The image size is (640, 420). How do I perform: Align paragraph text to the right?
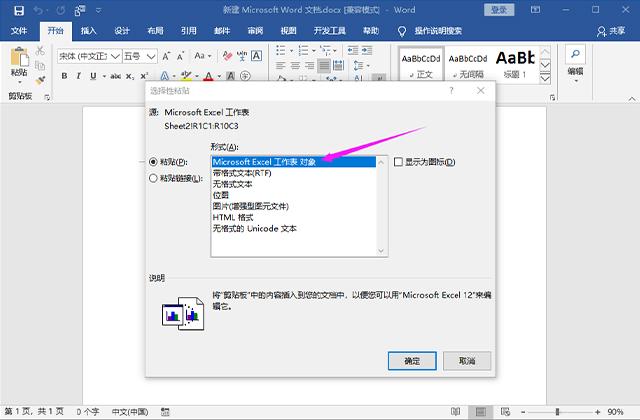[x=309, y=65]
